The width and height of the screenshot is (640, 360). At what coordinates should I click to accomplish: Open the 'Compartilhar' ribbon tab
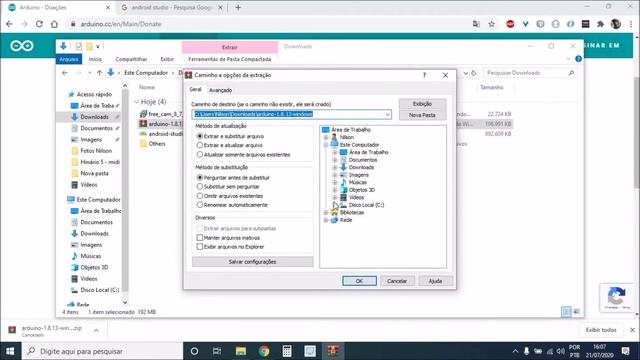pos(131,59)
